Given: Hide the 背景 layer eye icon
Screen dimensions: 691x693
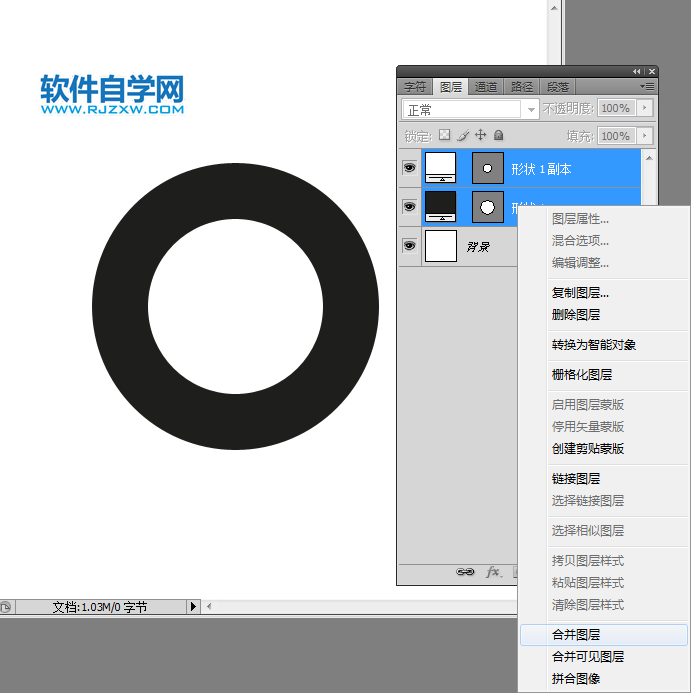Looking at the screenshot, I should pos(409,245).
